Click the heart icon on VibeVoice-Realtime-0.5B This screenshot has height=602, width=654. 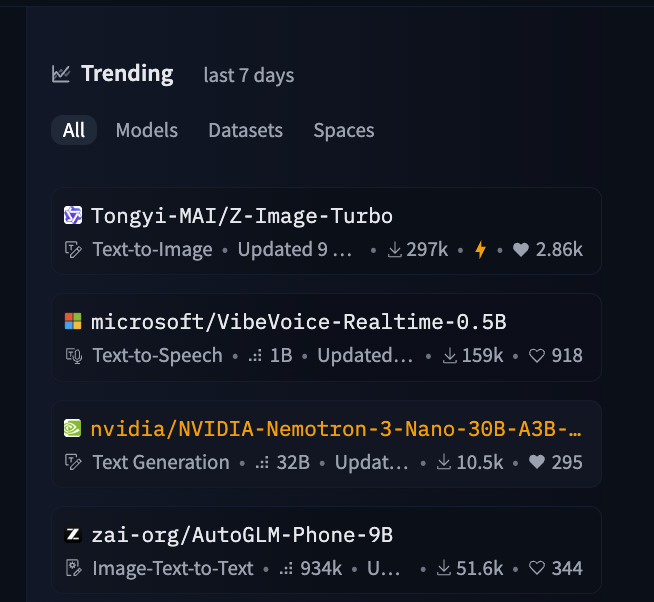point(536,355)
